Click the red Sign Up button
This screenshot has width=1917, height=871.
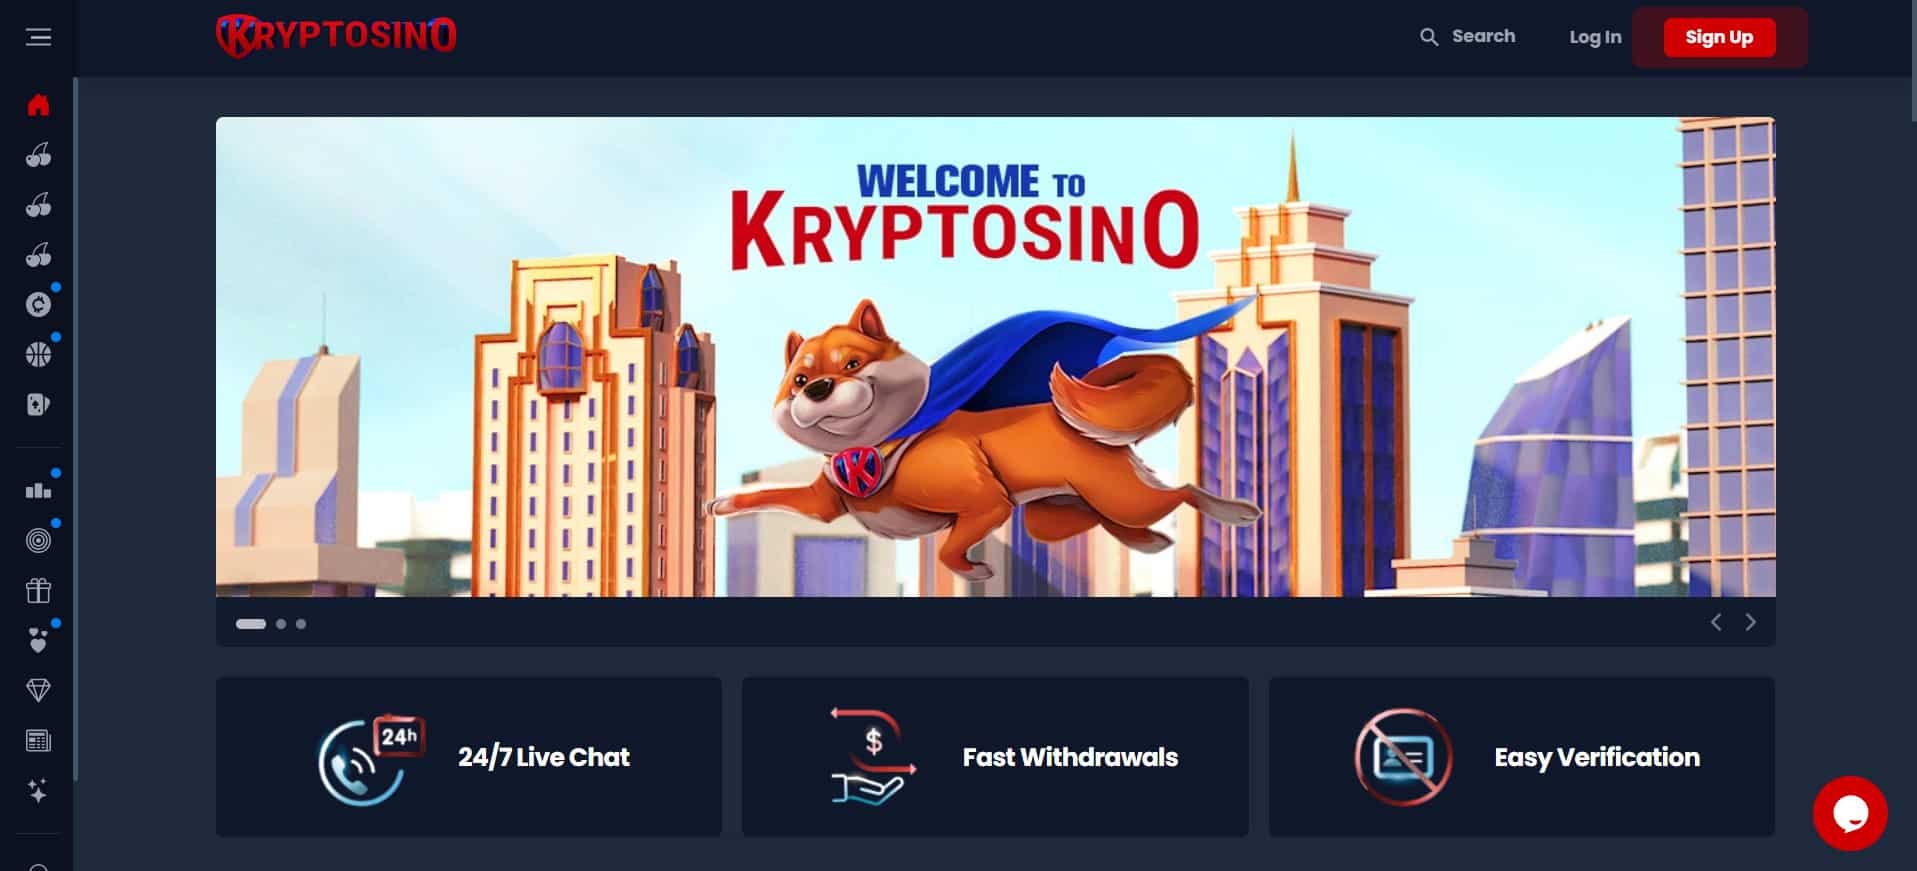click(x=1719, y=37)
